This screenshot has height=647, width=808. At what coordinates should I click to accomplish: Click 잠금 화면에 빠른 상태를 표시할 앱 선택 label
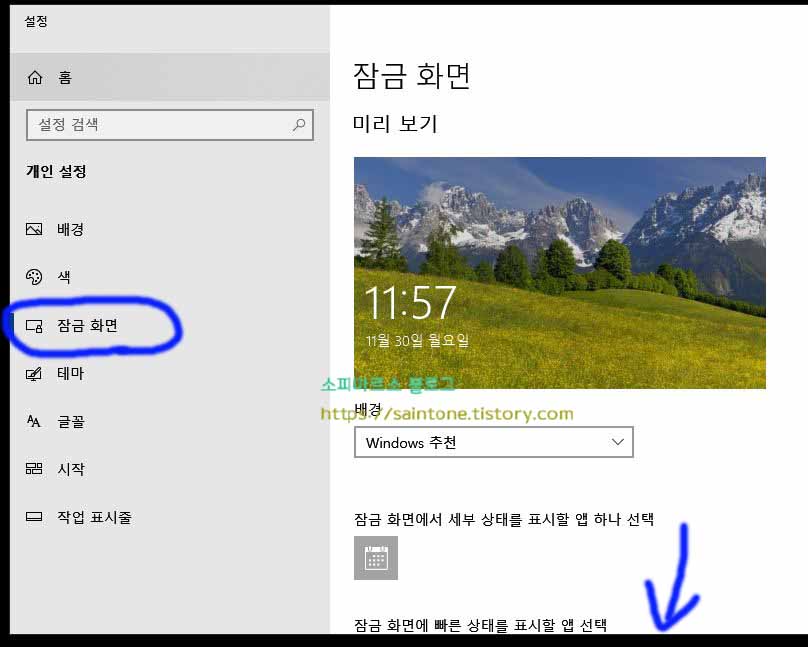pyautogui.click(x=480, y=625)
